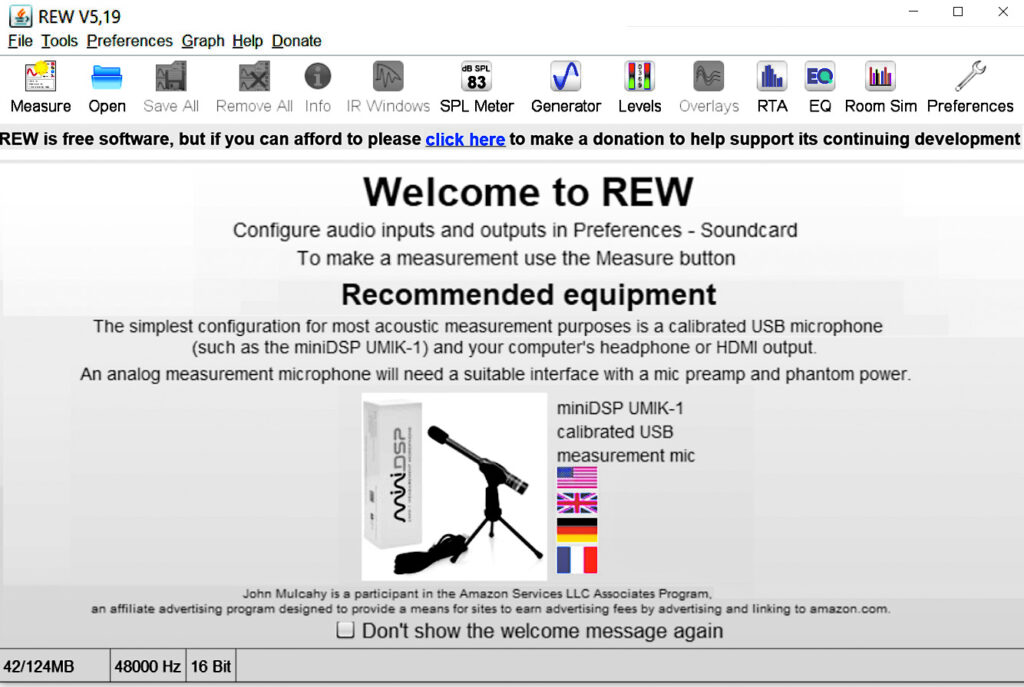The image size is (1024, 687).
Task: Click the miniDSP UMIK-1 microphone image
Action: [454, 486]
